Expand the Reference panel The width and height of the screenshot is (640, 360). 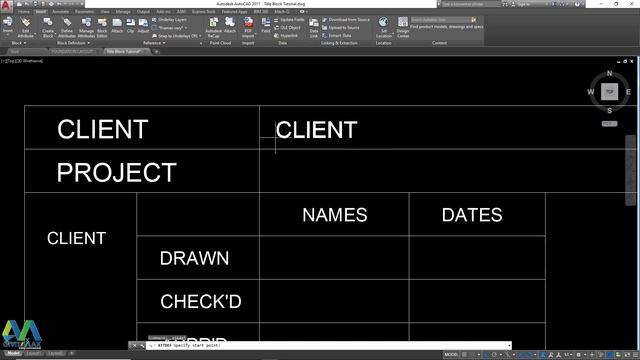coord(154,43)
